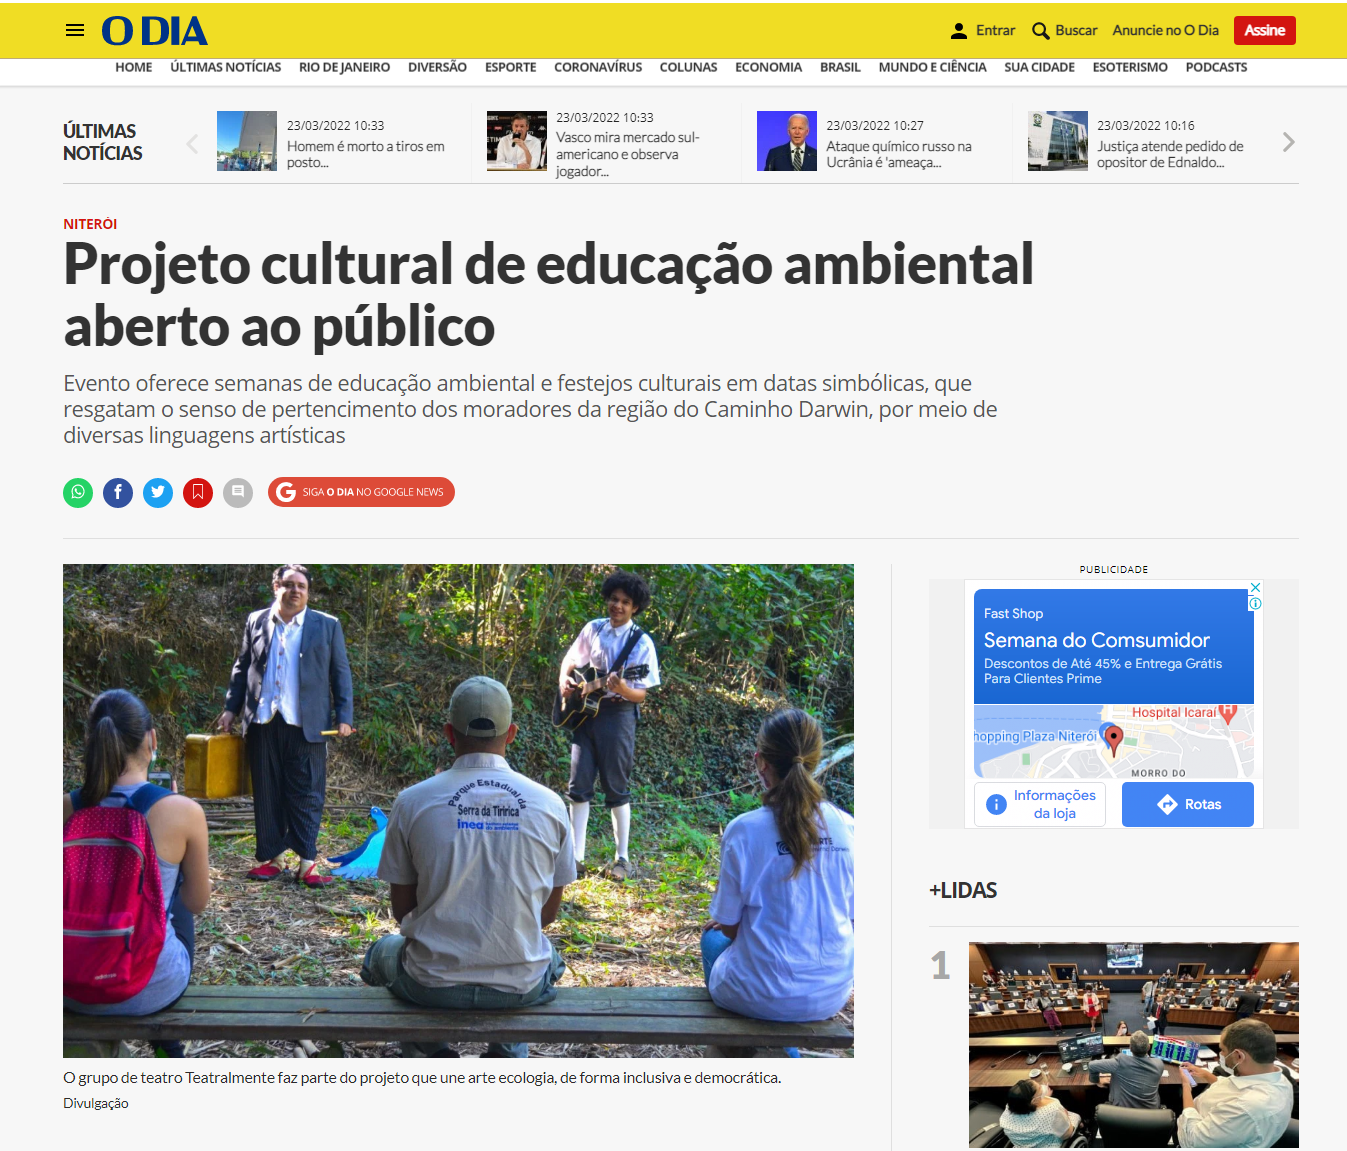Click the Rotas button in ad

1188,804
